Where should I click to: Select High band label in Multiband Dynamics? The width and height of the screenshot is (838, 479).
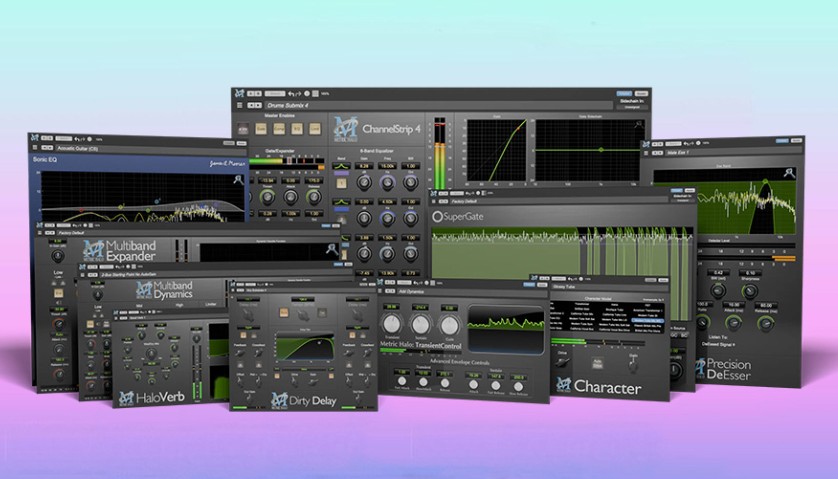179,305
